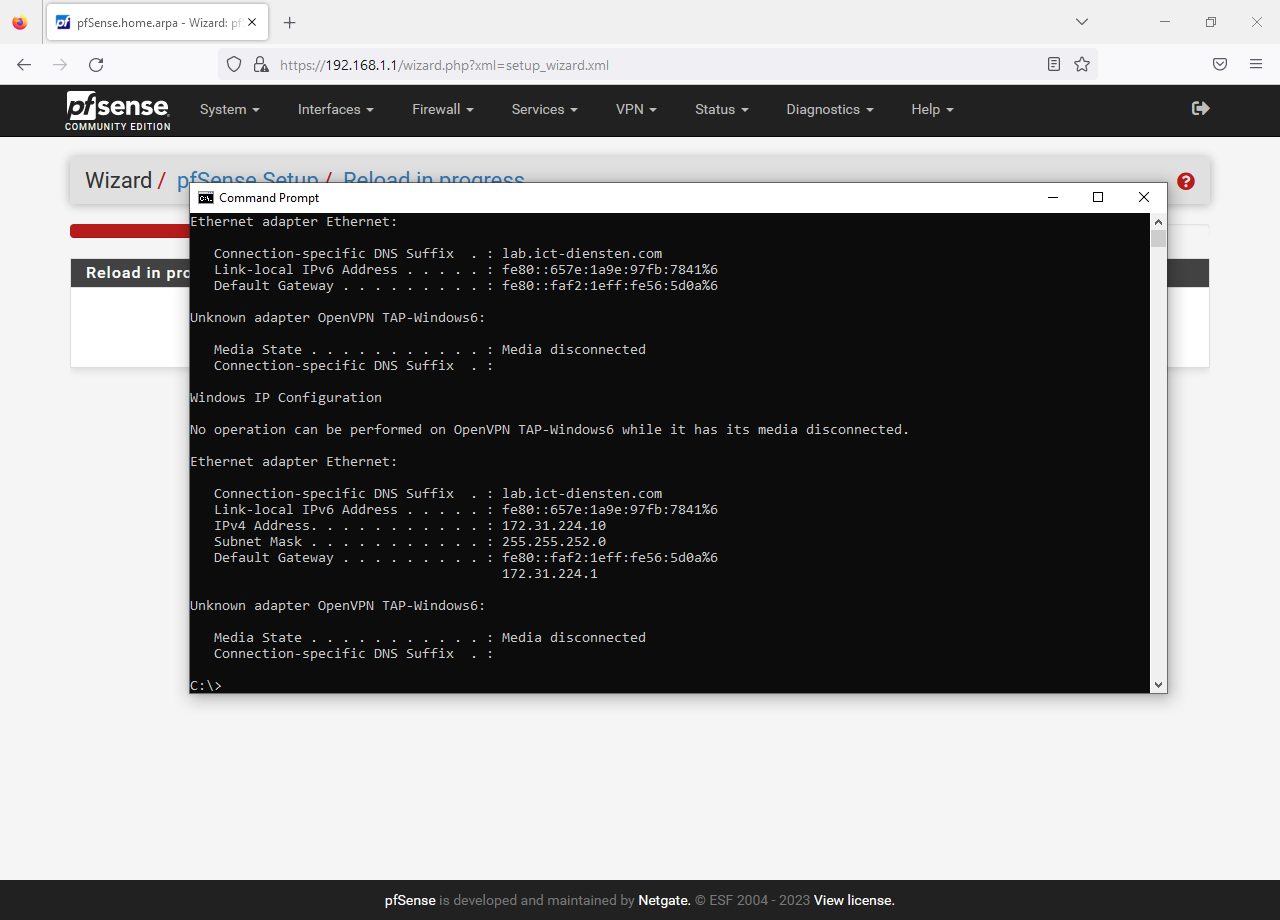Open the System menu
The height and width of the screenshot is (920, 1280).
pyautogui.click(x=230, y=110)
